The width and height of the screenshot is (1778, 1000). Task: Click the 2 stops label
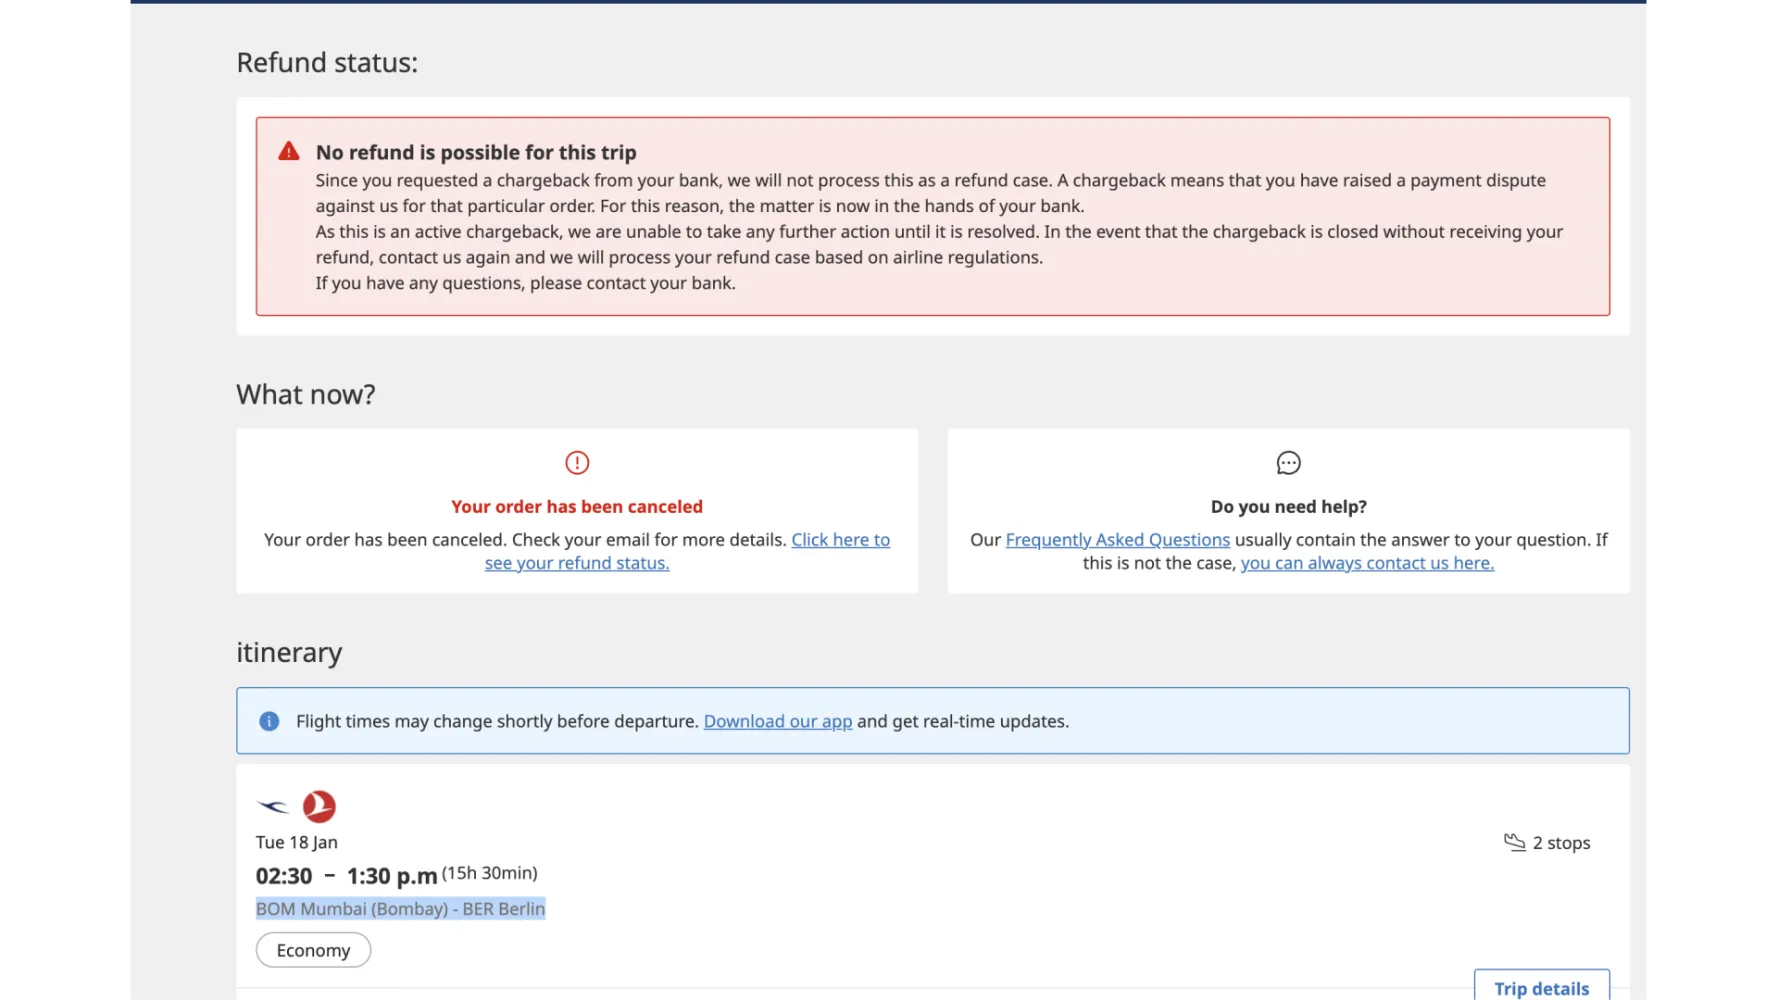coord(1561,843)
